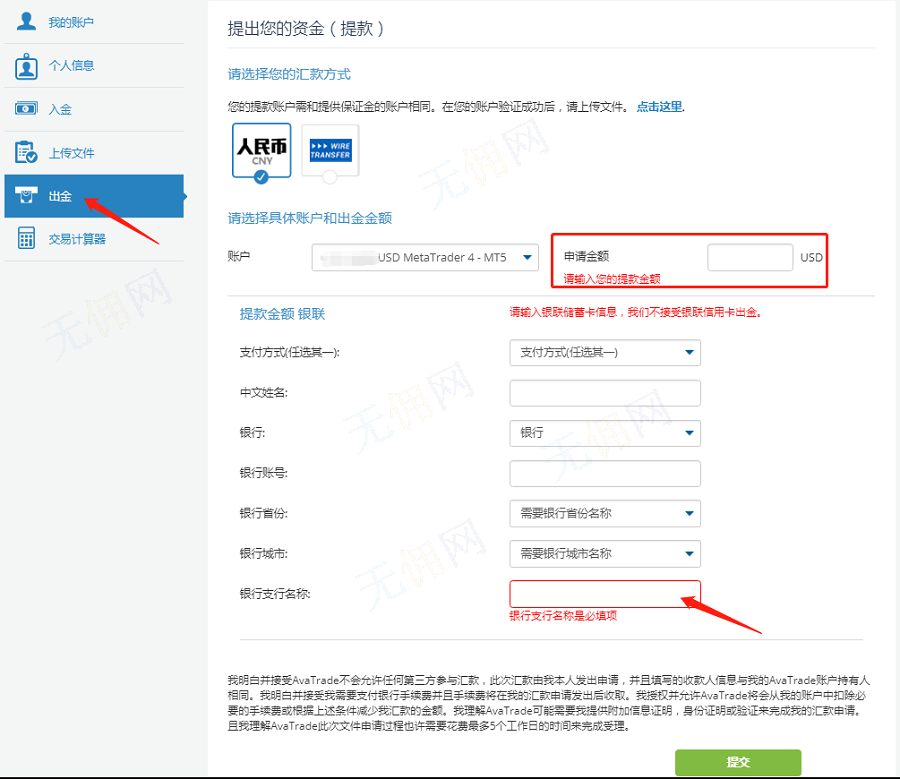The height and width of the screenshot is (779, 900).
Task: Select the 人民币 CNY payment method
Action: 261,145
